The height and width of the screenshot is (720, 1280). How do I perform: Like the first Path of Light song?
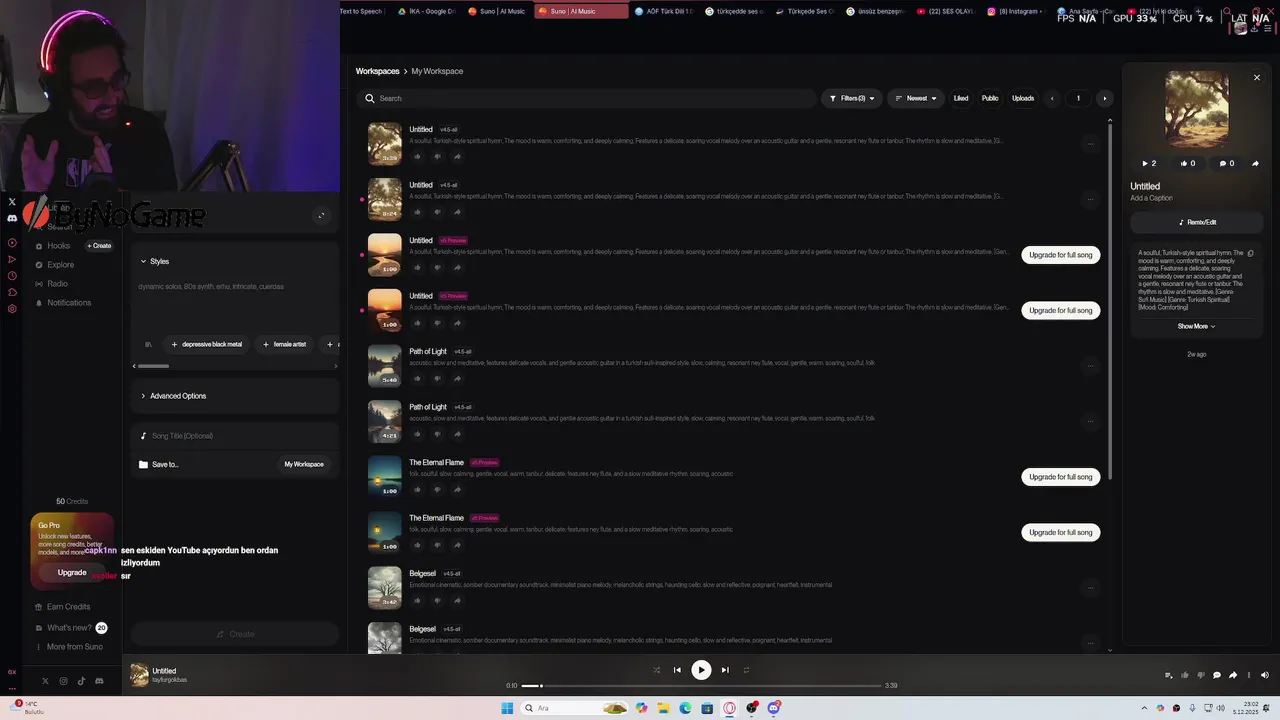point(418,378)
